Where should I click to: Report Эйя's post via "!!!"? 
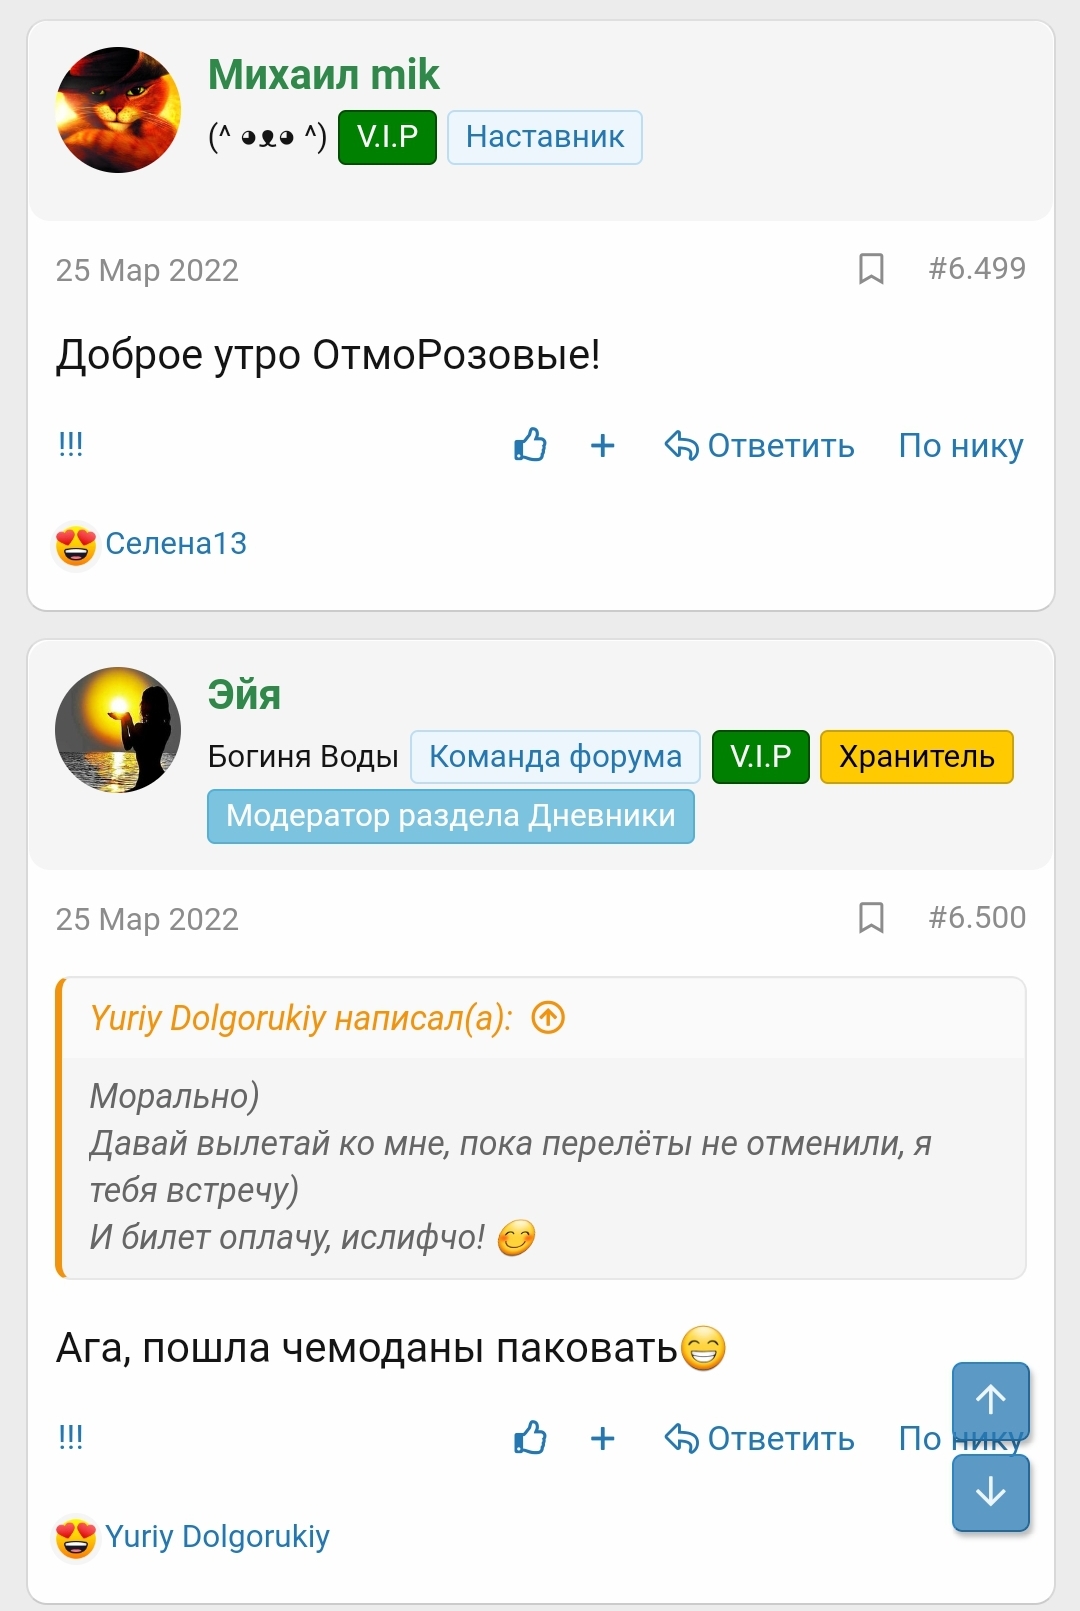(70, 1437)
